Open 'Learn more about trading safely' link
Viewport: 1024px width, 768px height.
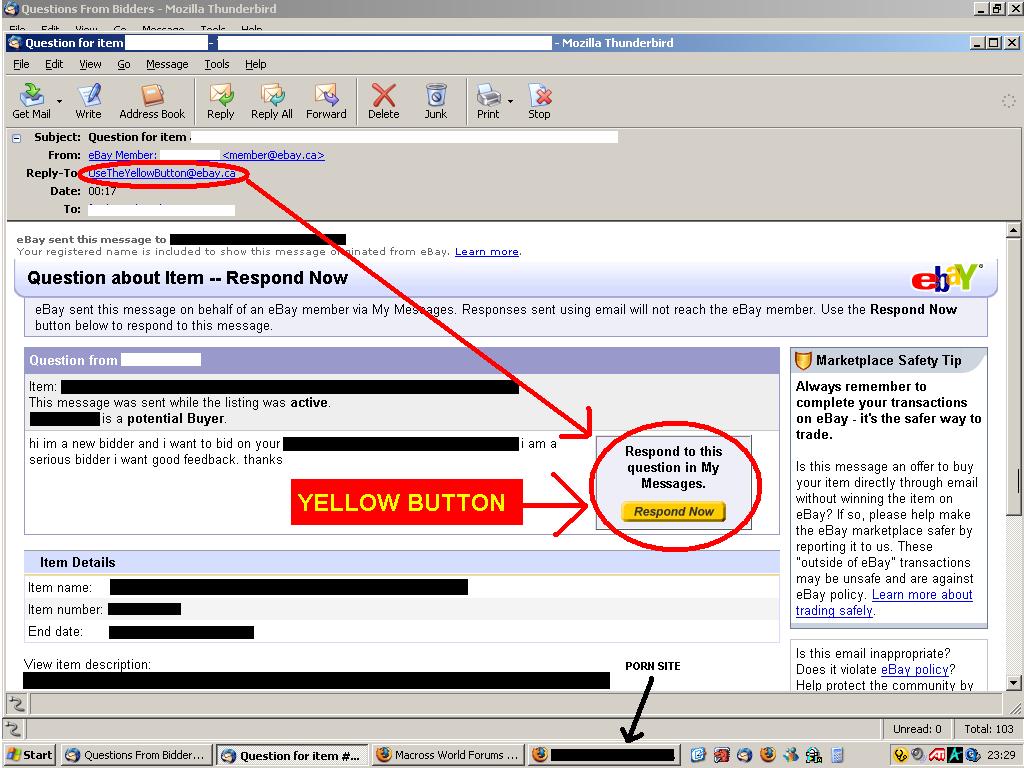[x=884, y=603]
